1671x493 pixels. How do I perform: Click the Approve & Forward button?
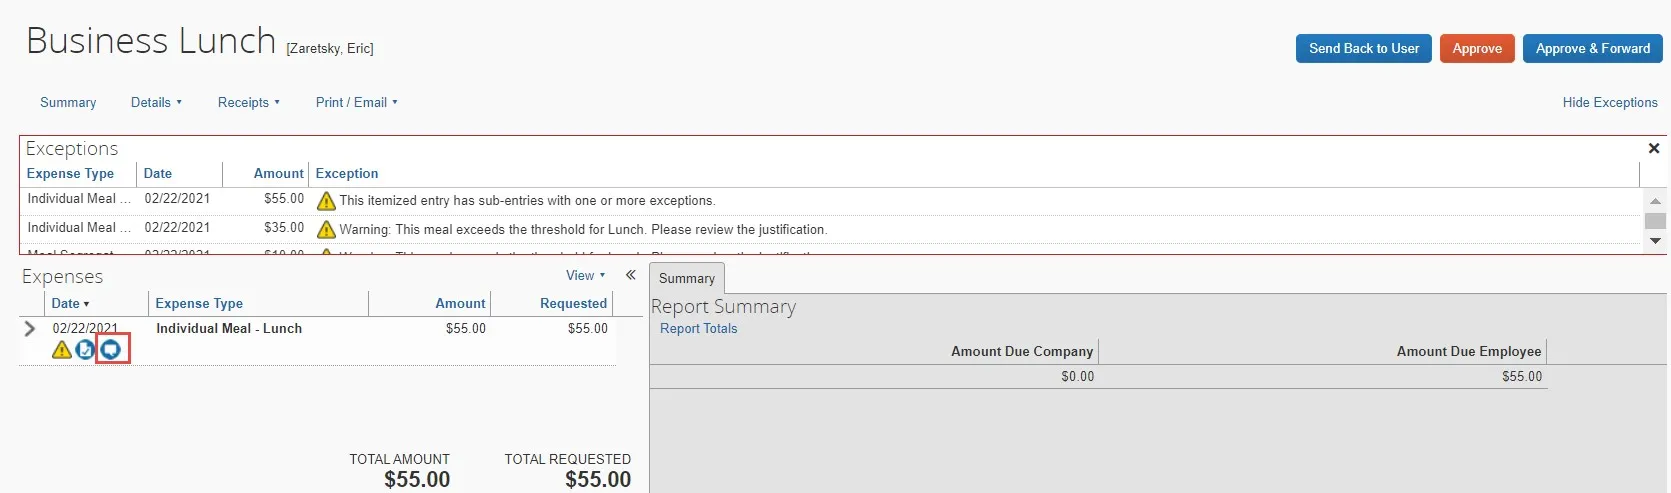1593,48
